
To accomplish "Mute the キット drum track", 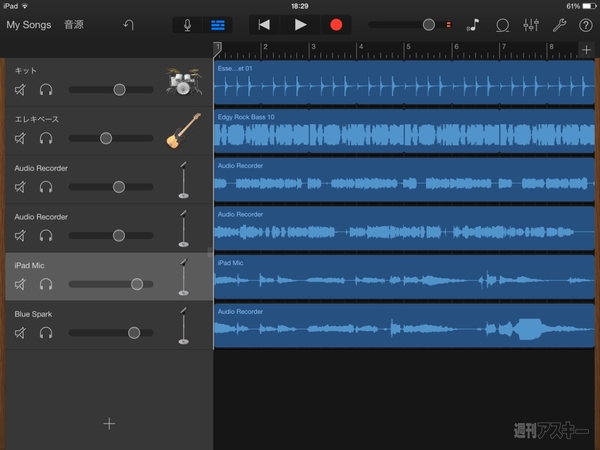I will (21, 90).
